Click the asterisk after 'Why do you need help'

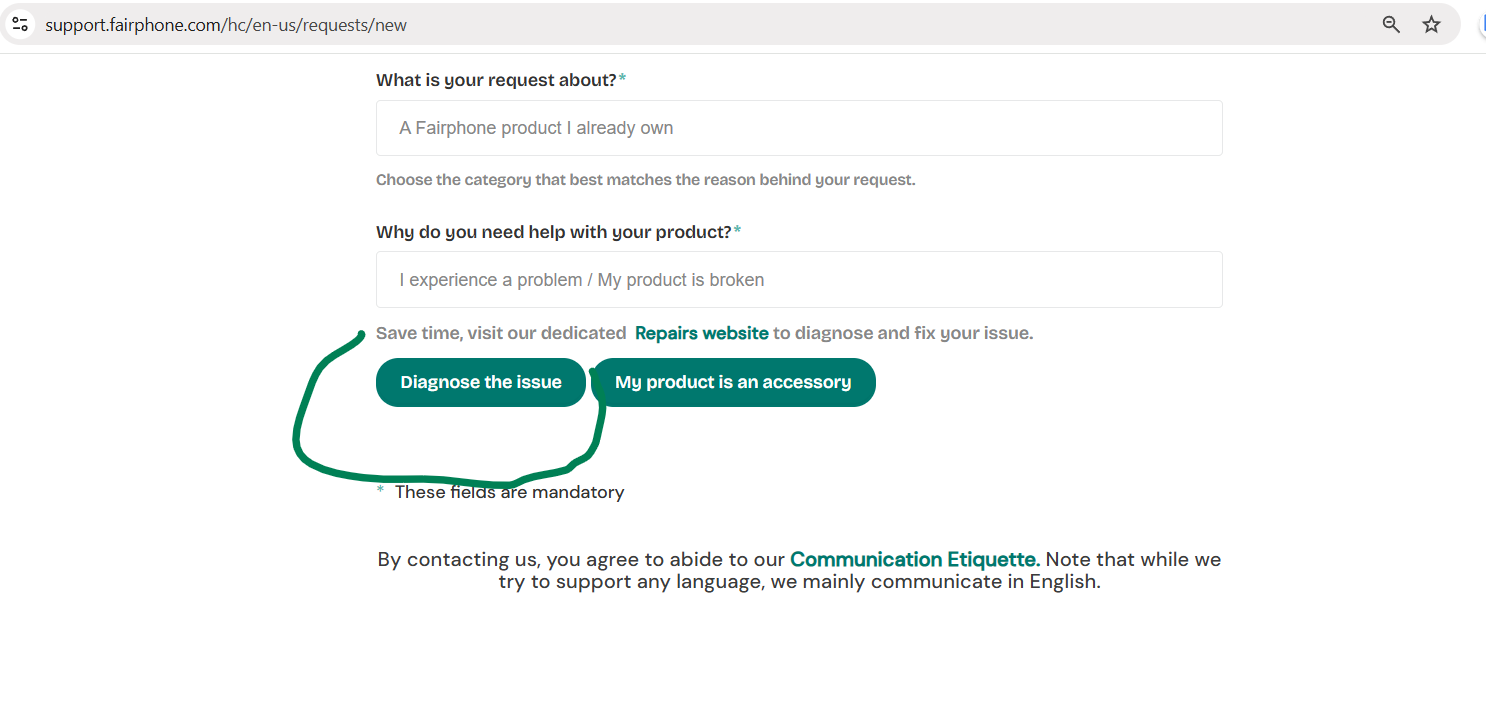coord(737,230)
